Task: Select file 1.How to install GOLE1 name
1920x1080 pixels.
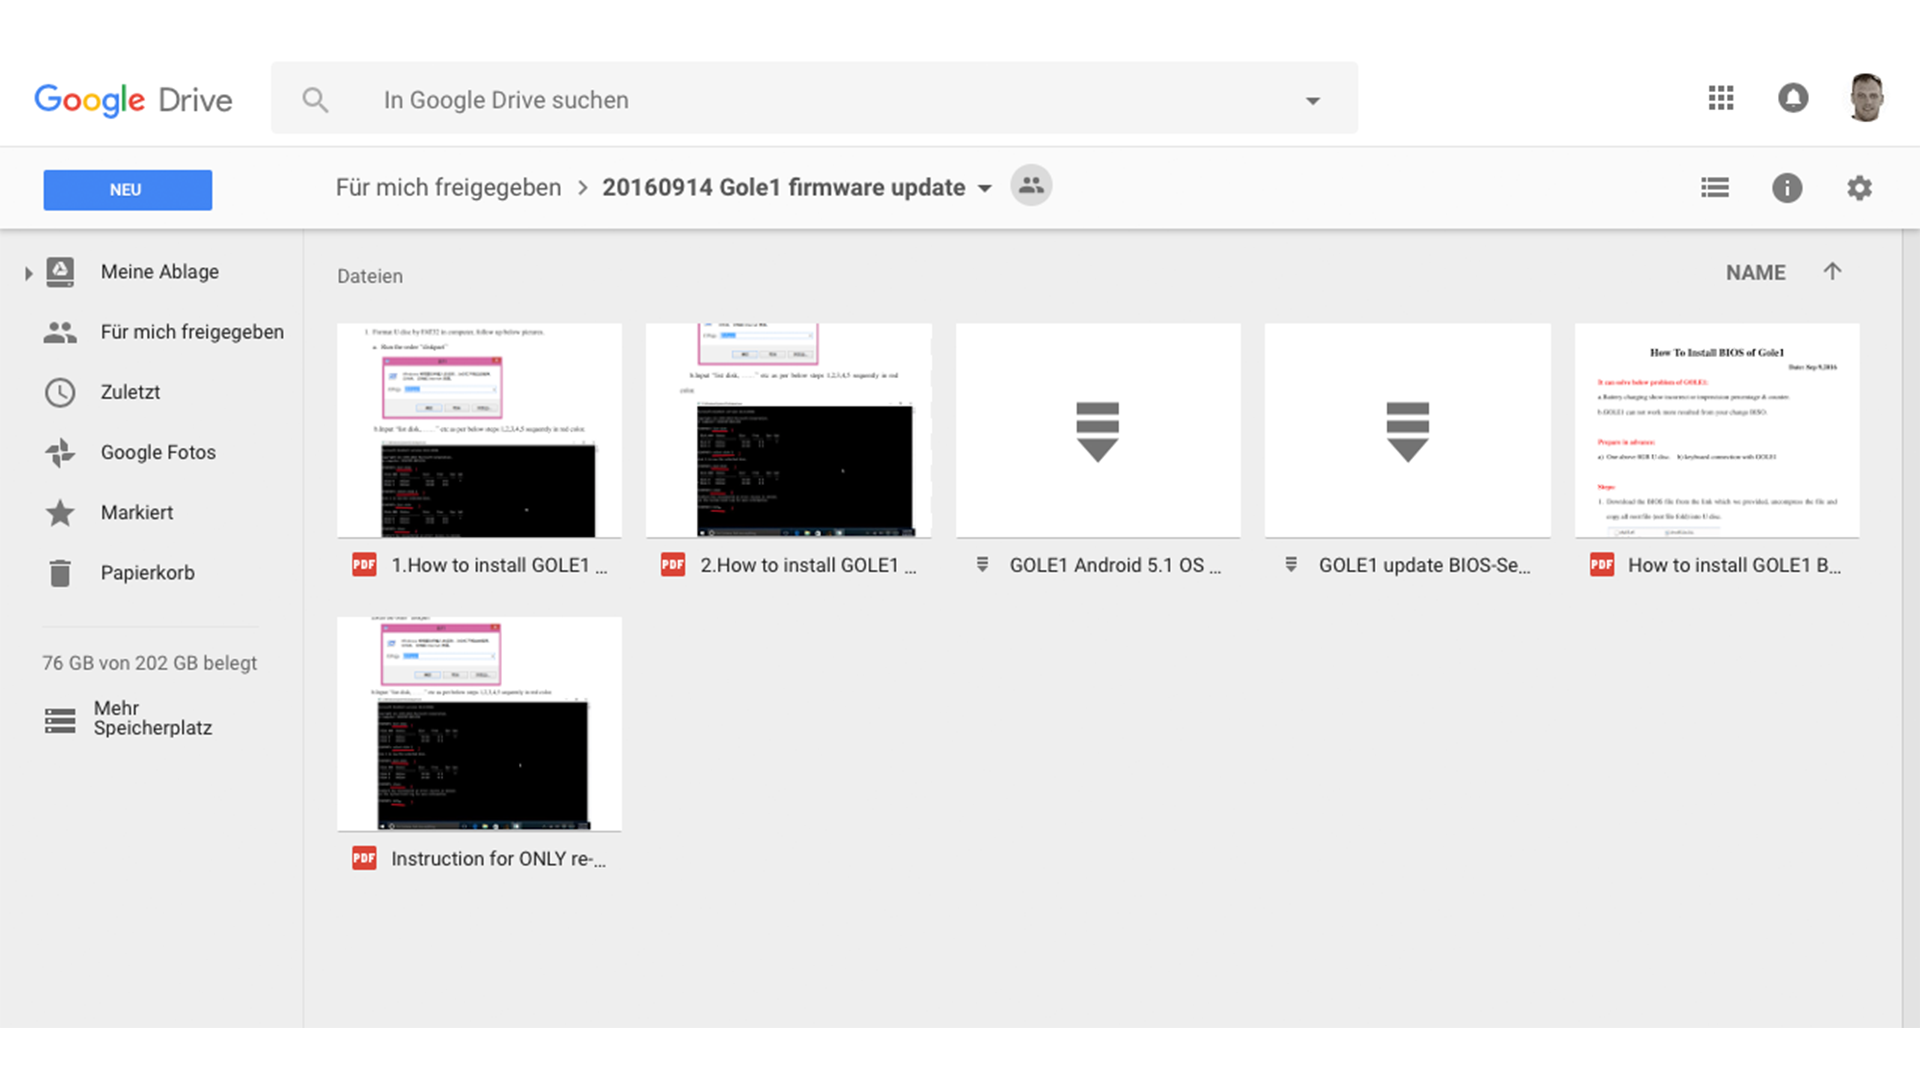Action: coord(499,565)
